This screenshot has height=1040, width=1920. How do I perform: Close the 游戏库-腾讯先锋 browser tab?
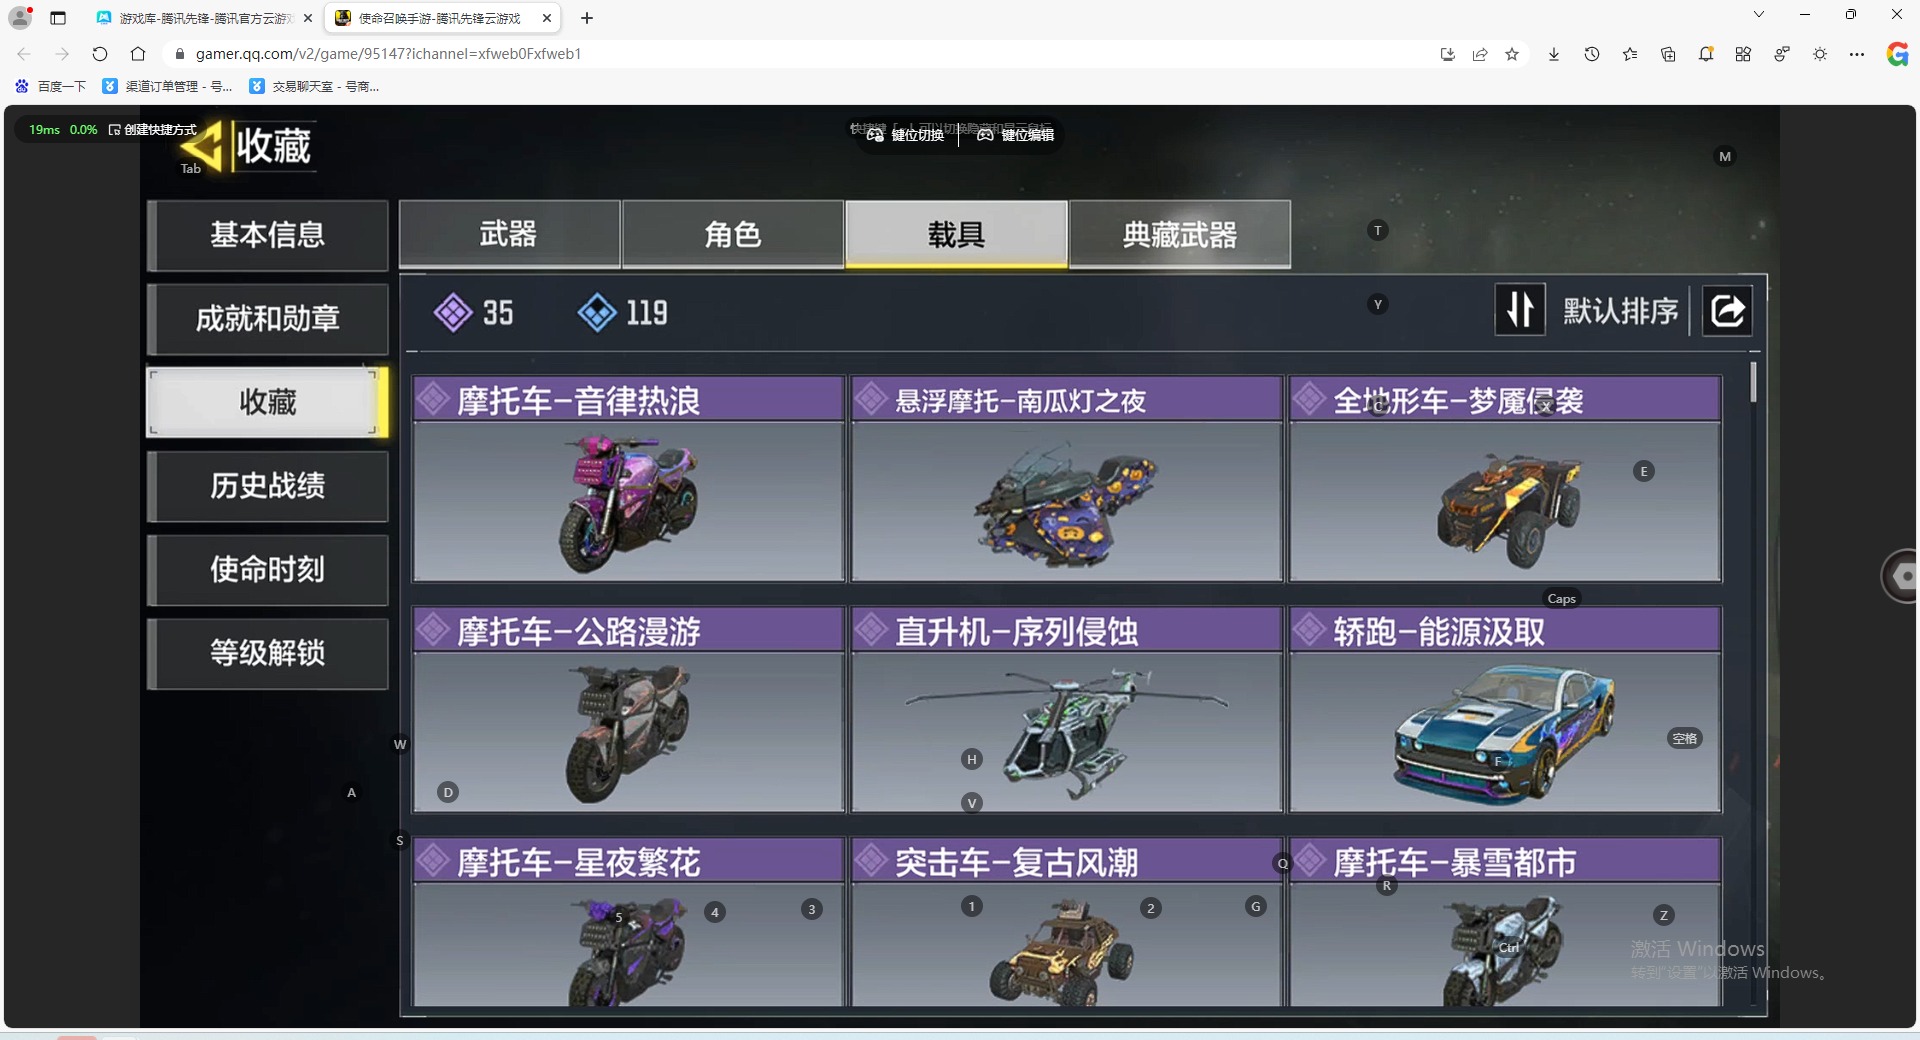click(x=308, y=18)
